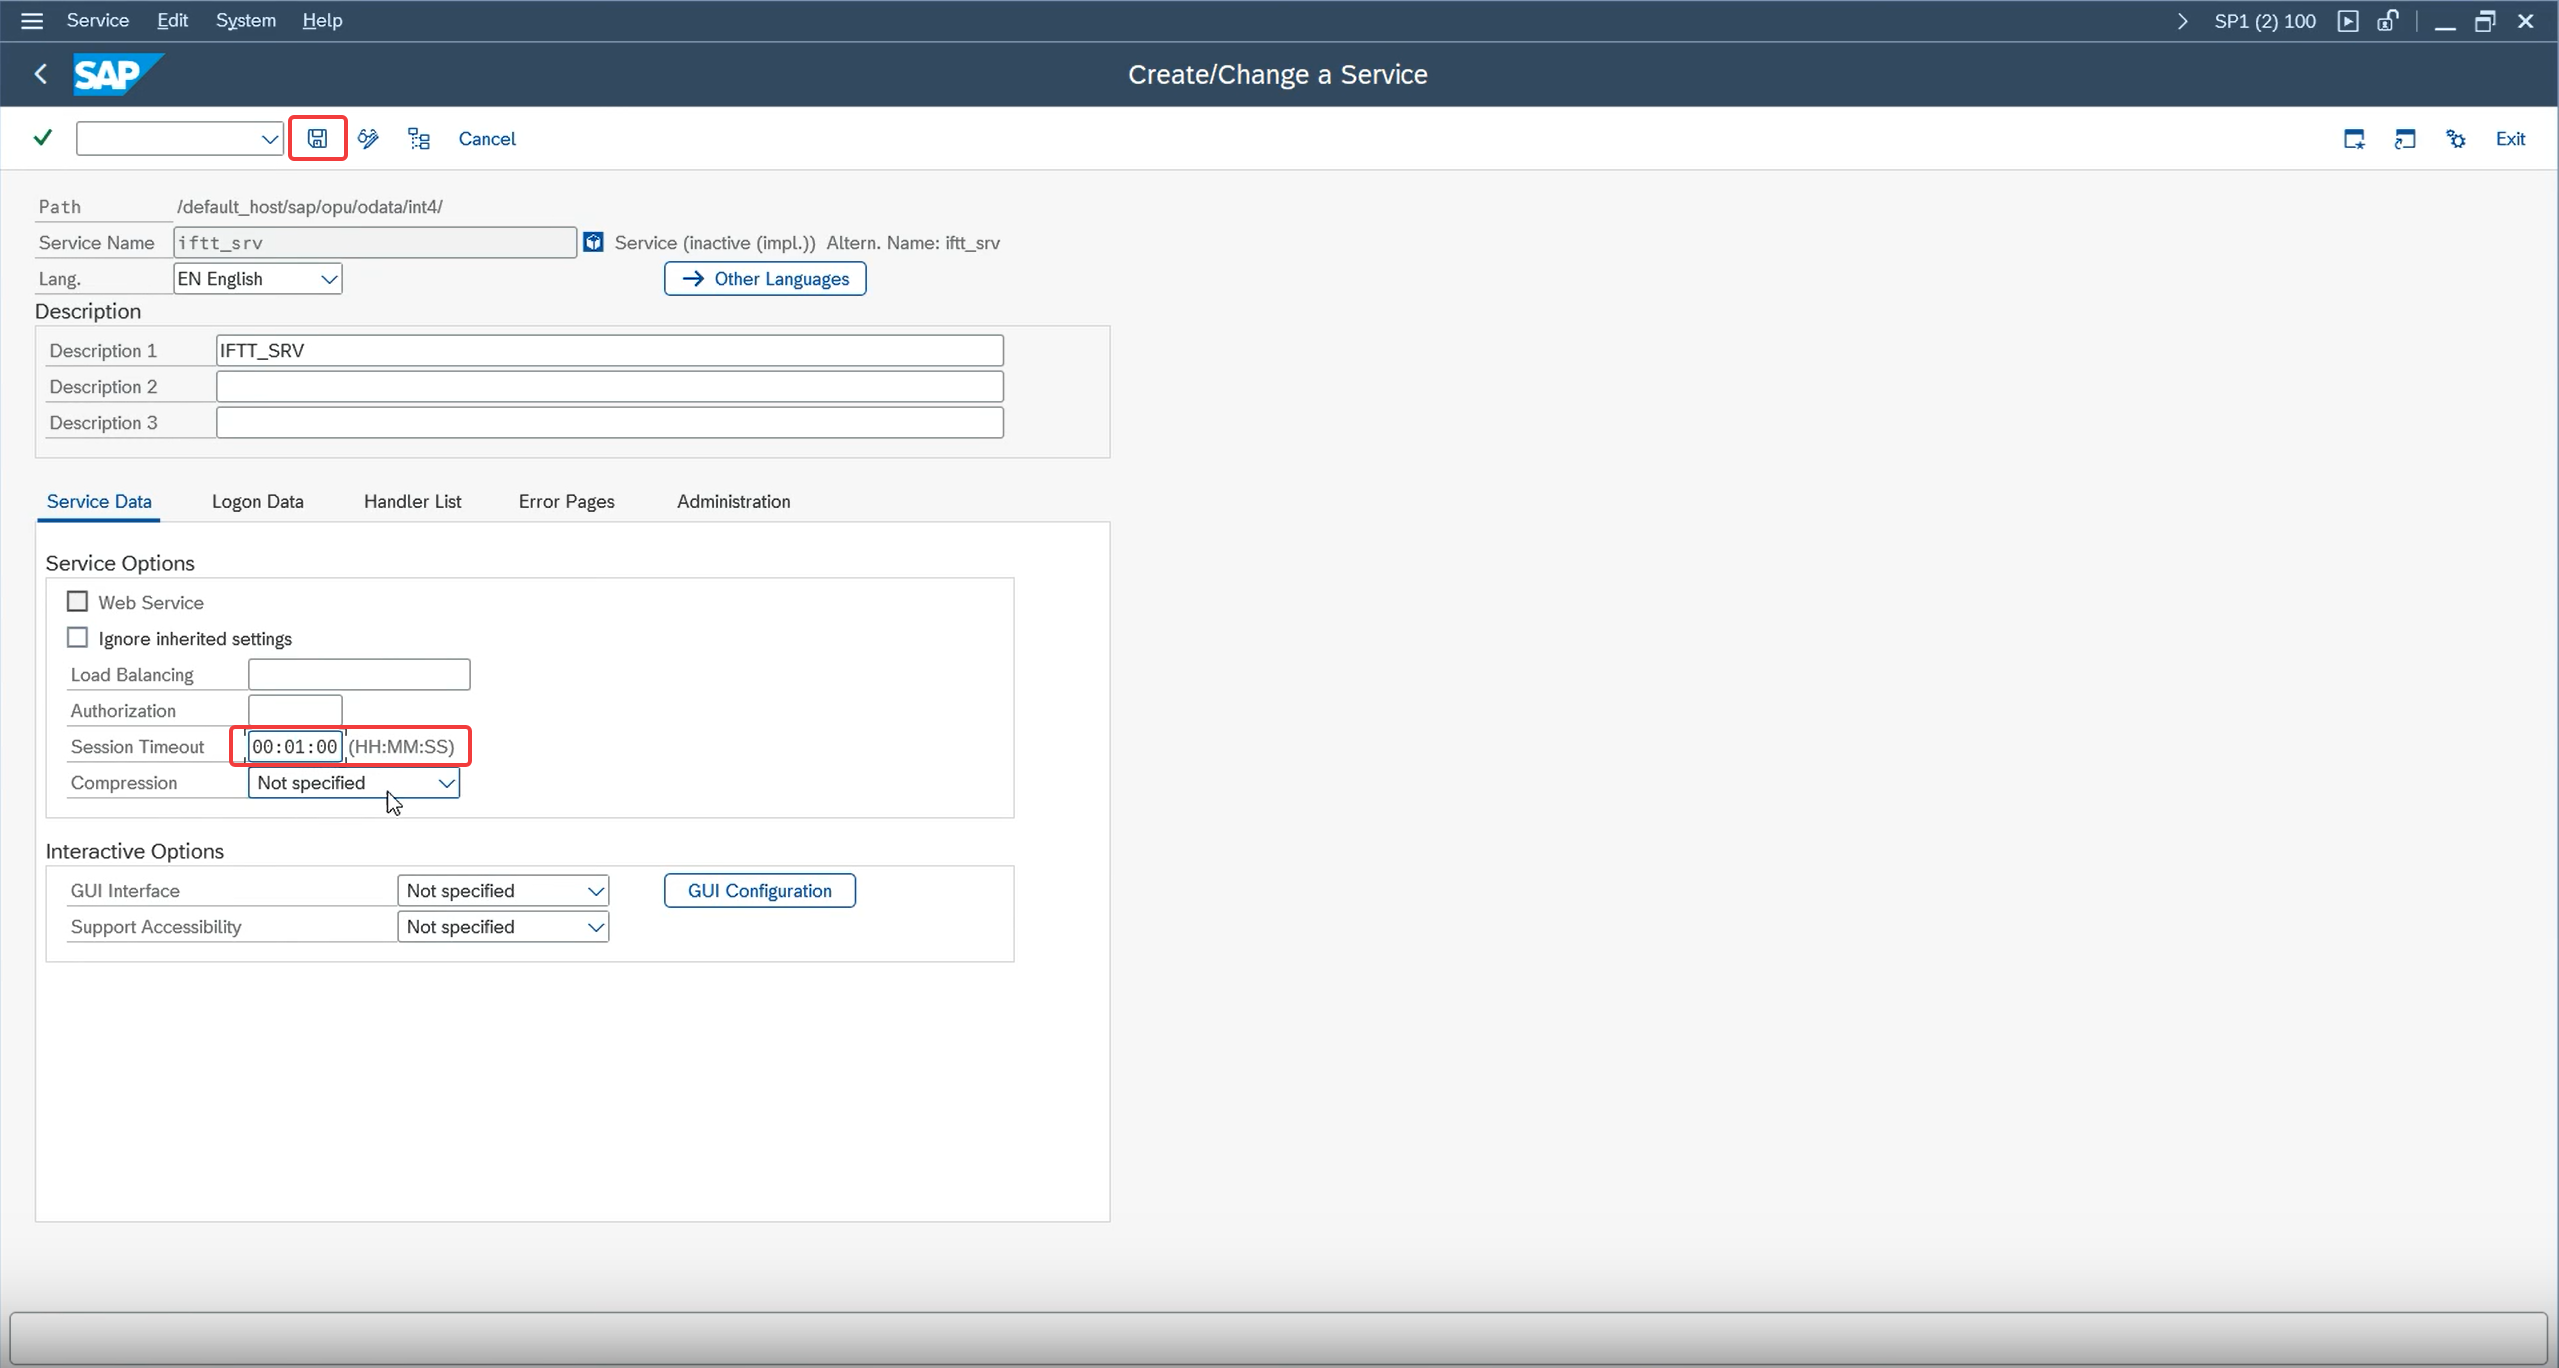
Task: Switch to the Service Data tab
Action: [x=99, y=501]
